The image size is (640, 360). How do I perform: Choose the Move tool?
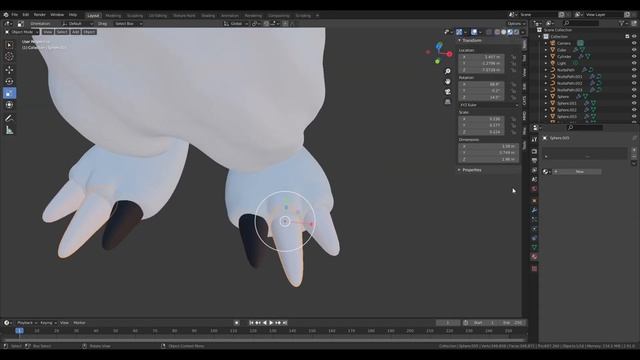[9, 69]
